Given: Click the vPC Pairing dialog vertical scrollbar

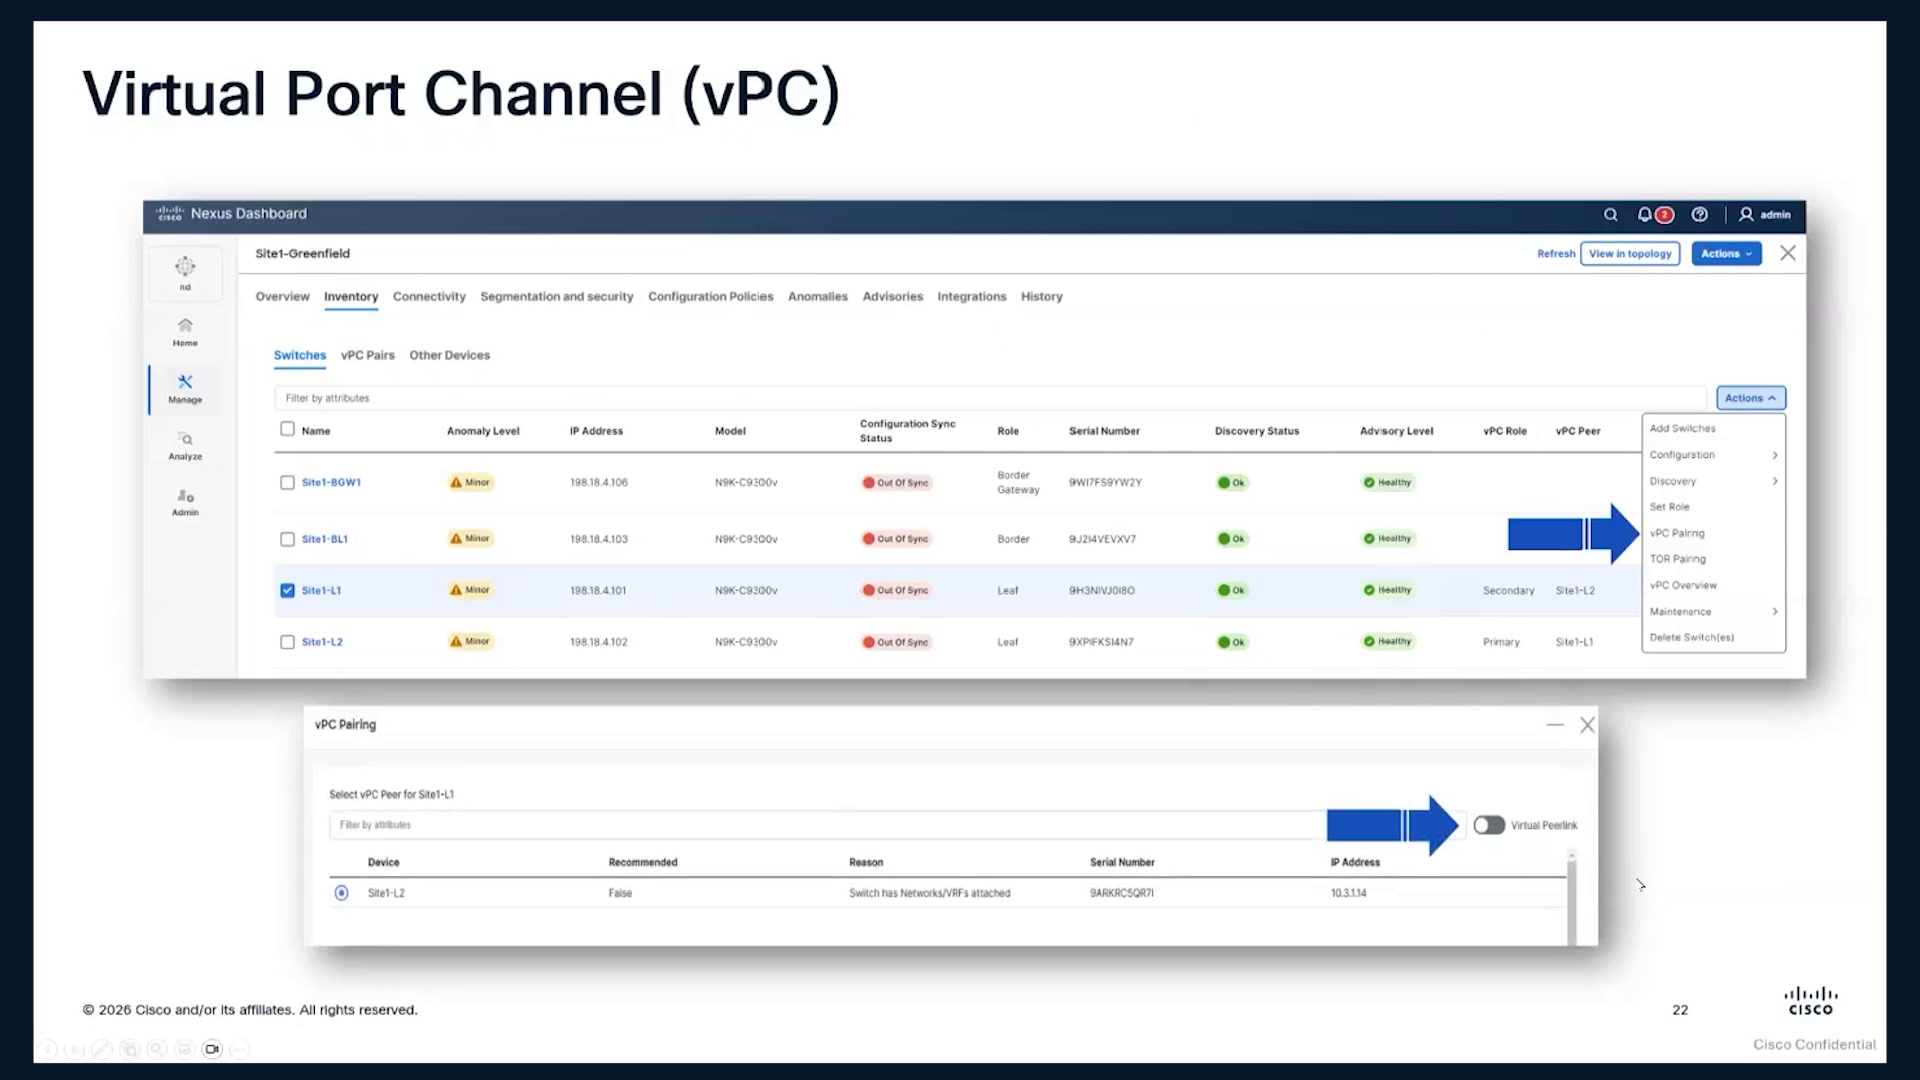Looking at the screenshot, I should click(1572, 898).
